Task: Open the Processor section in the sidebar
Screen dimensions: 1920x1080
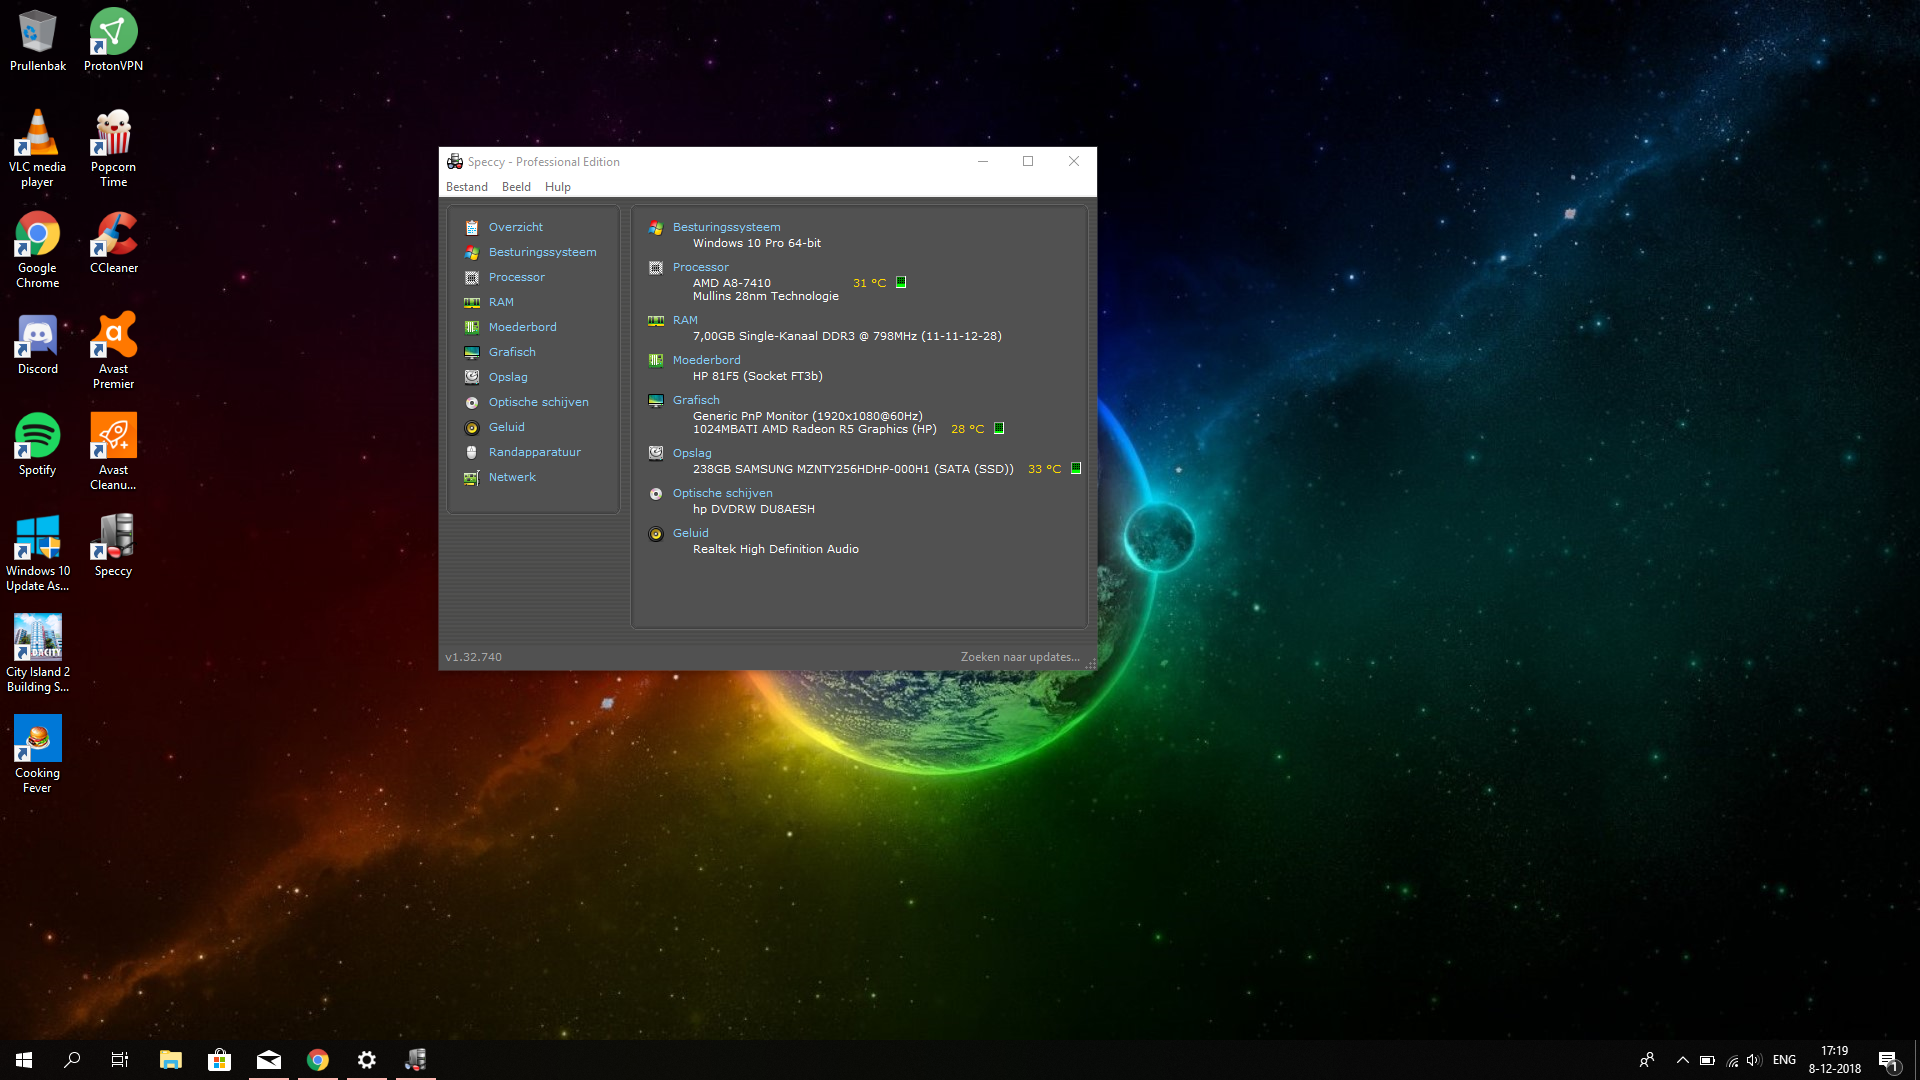Action: pyautogui.click(x=516, y=277)
